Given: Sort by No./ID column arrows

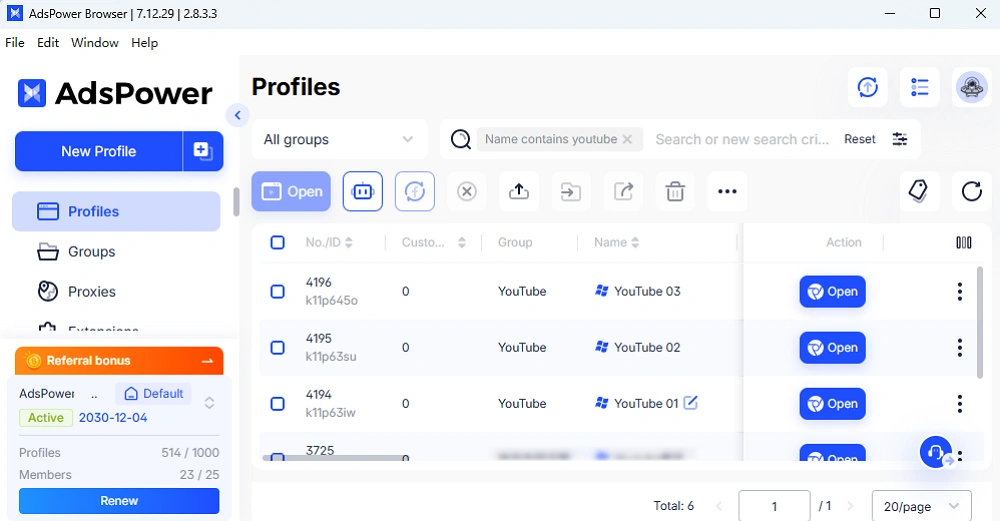Looking at the screenshot, I should tap(348, 242).
